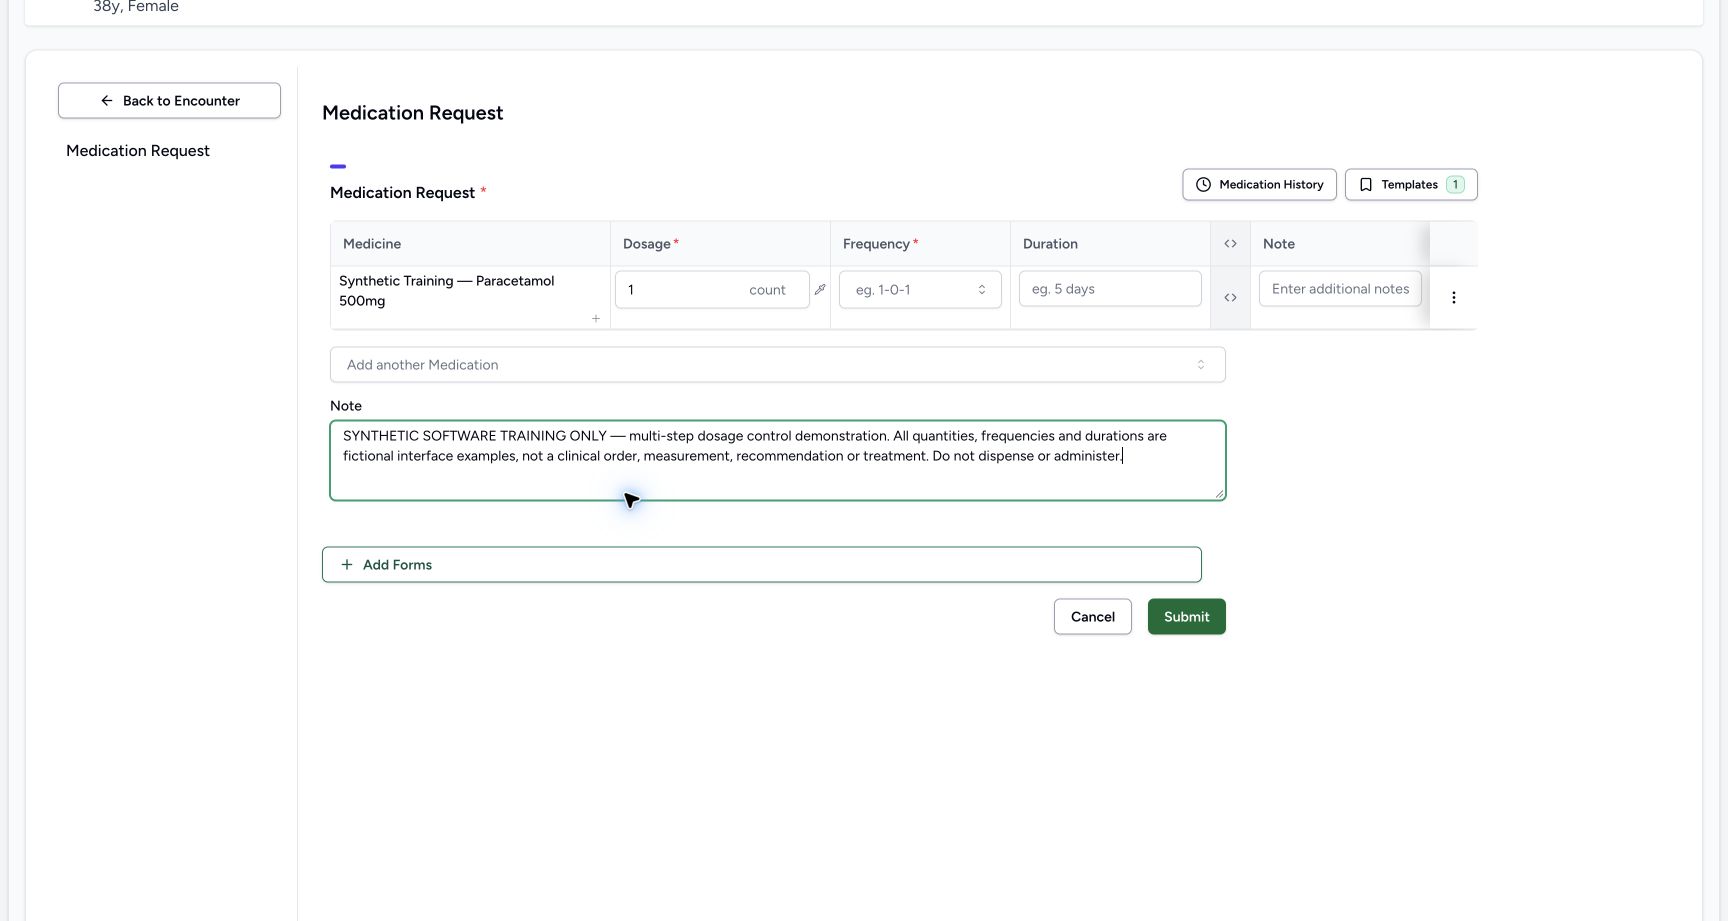Click the Duration input field
The width and height of the screenshot is (1728, 921).
pyautogui.click(x=1110, y=288)
